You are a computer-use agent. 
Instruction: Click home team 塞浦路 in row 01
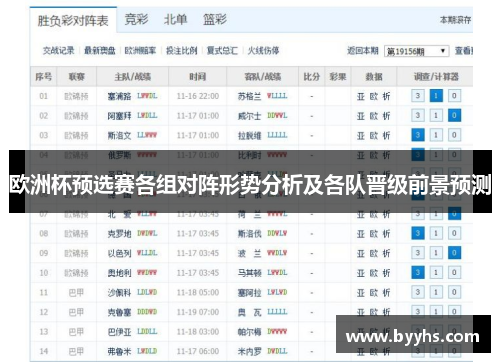[119, 96]
